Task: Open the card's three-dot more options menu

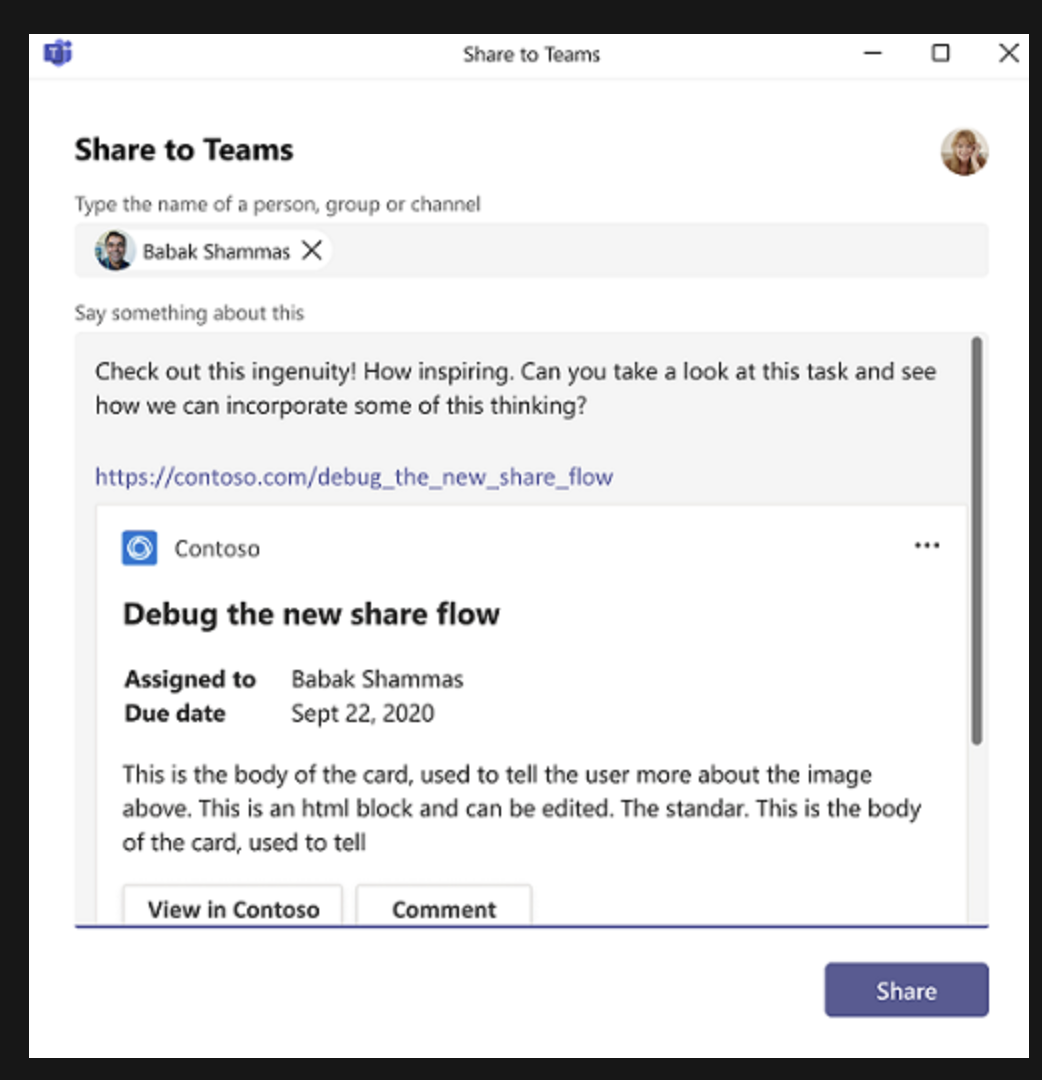Action: click(x=927, y=546)
